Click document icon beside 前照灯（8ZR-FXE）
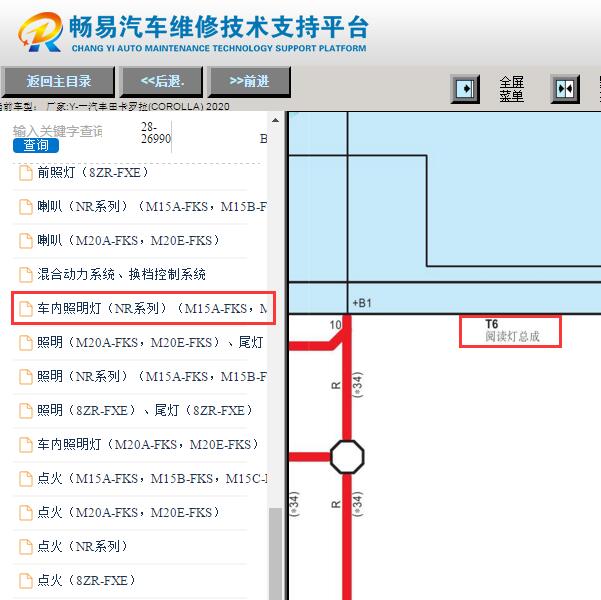The height and width of the screenshot is (600, 601). (26, 173)
